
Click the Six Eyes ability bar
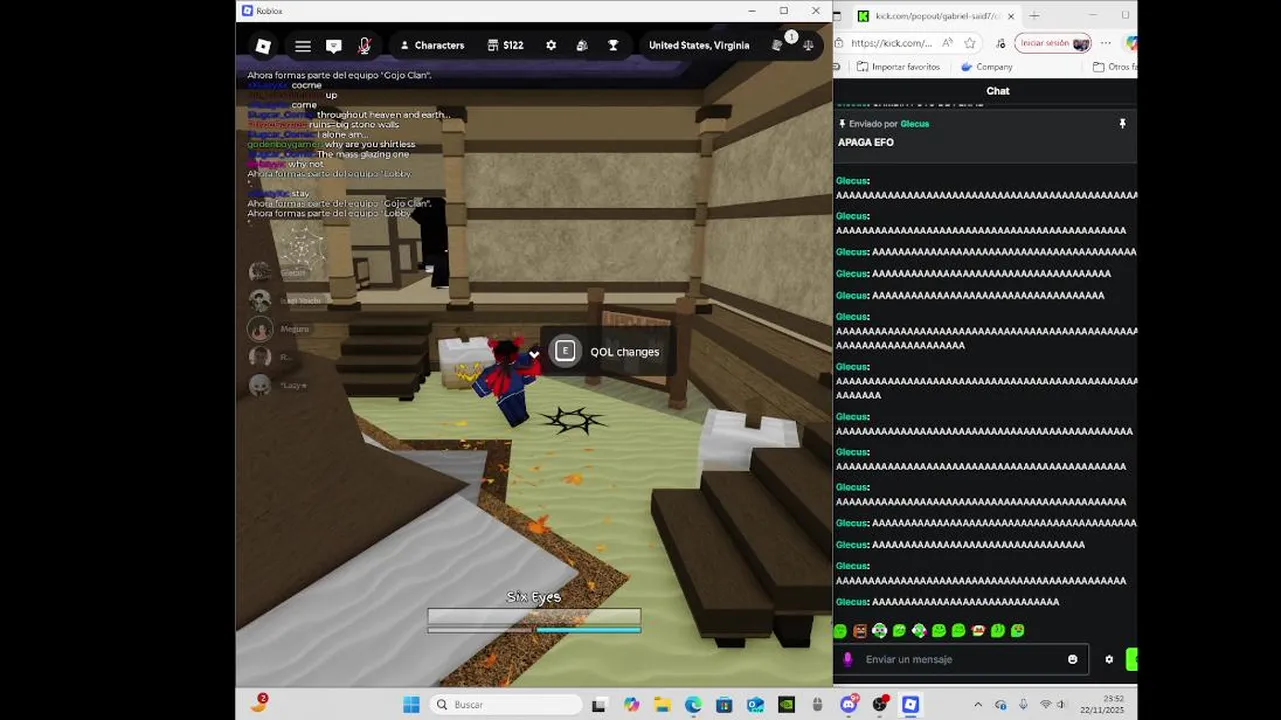click(x=534, y=616)
